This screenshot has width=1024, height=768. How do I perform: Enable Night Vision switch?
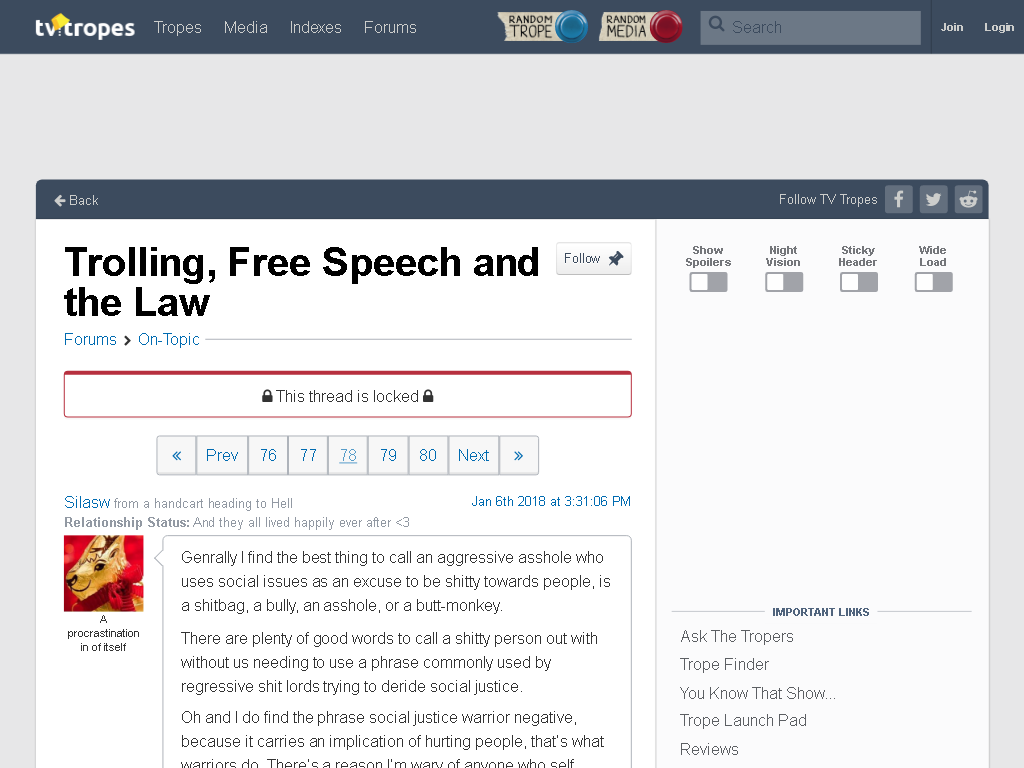tap(784, 282)
